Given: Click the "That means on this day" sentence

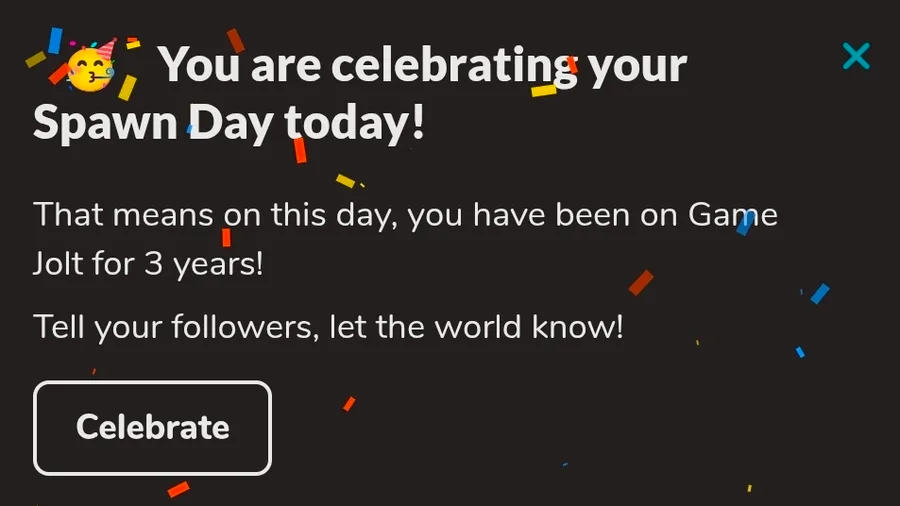Looking at the screenshot, I should [x=405, y=215].
